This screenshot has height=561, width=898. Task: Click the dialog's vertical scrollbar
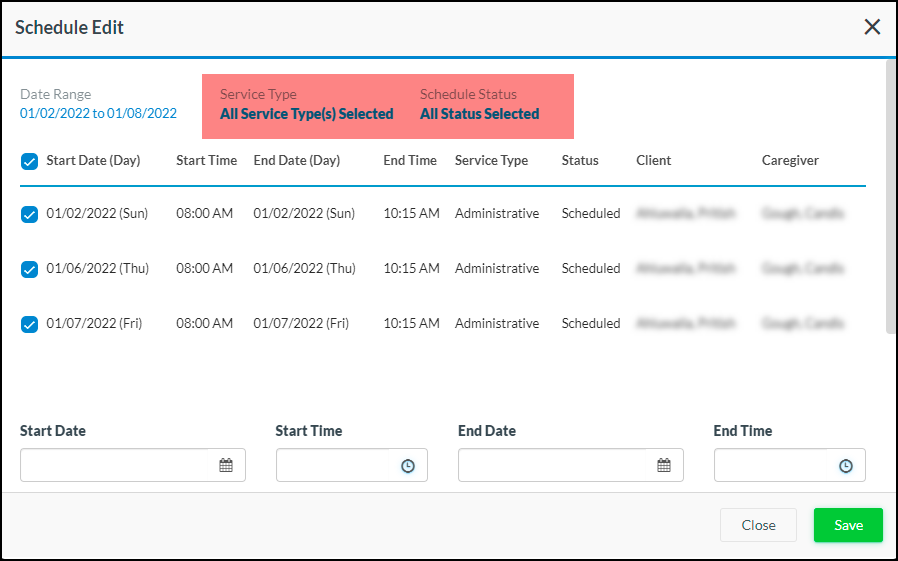pyautogui.click(x=890, y=200)
